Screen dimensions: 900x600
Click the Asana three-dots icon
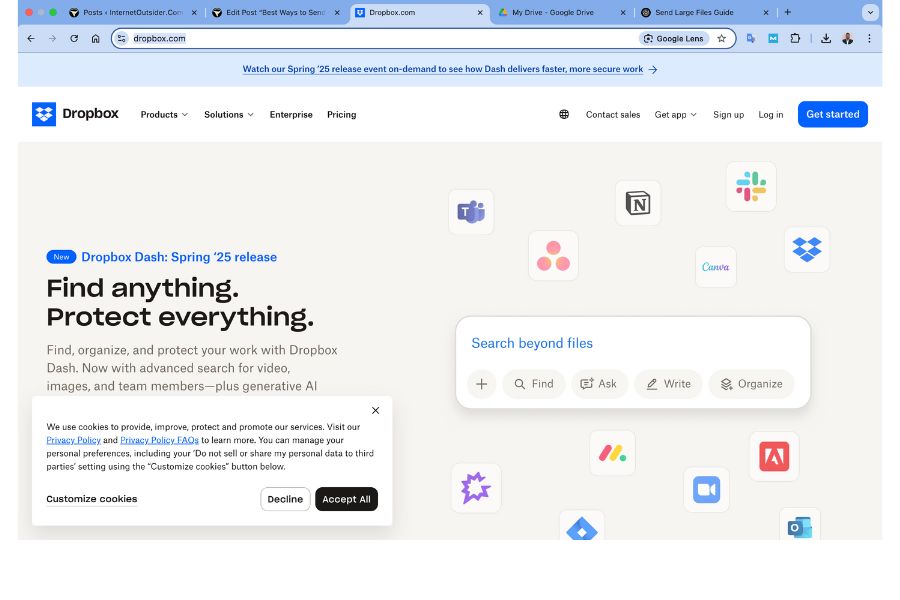pos(553,256)
